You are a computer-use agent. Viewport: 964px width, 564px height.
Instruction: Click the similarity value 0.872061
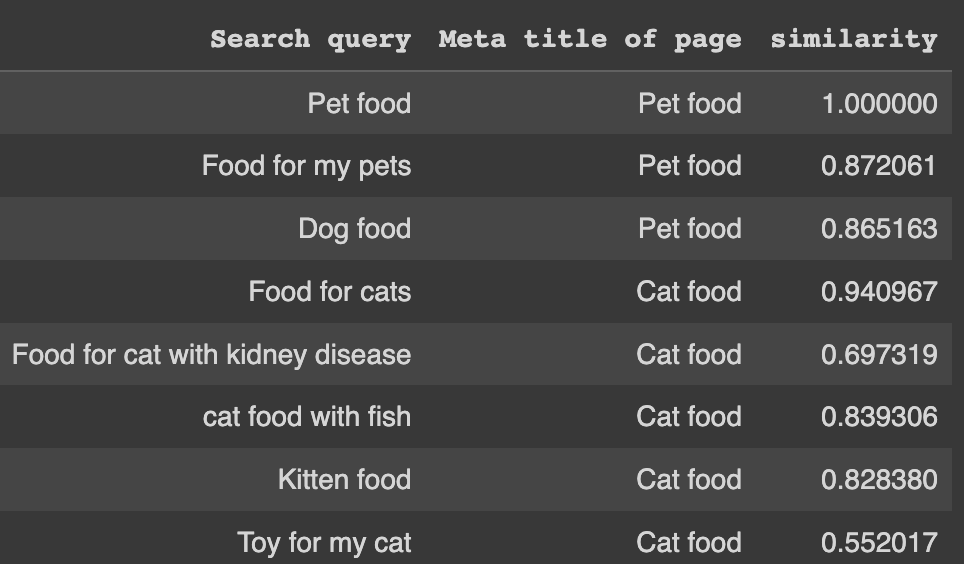[x=879, y=166]
